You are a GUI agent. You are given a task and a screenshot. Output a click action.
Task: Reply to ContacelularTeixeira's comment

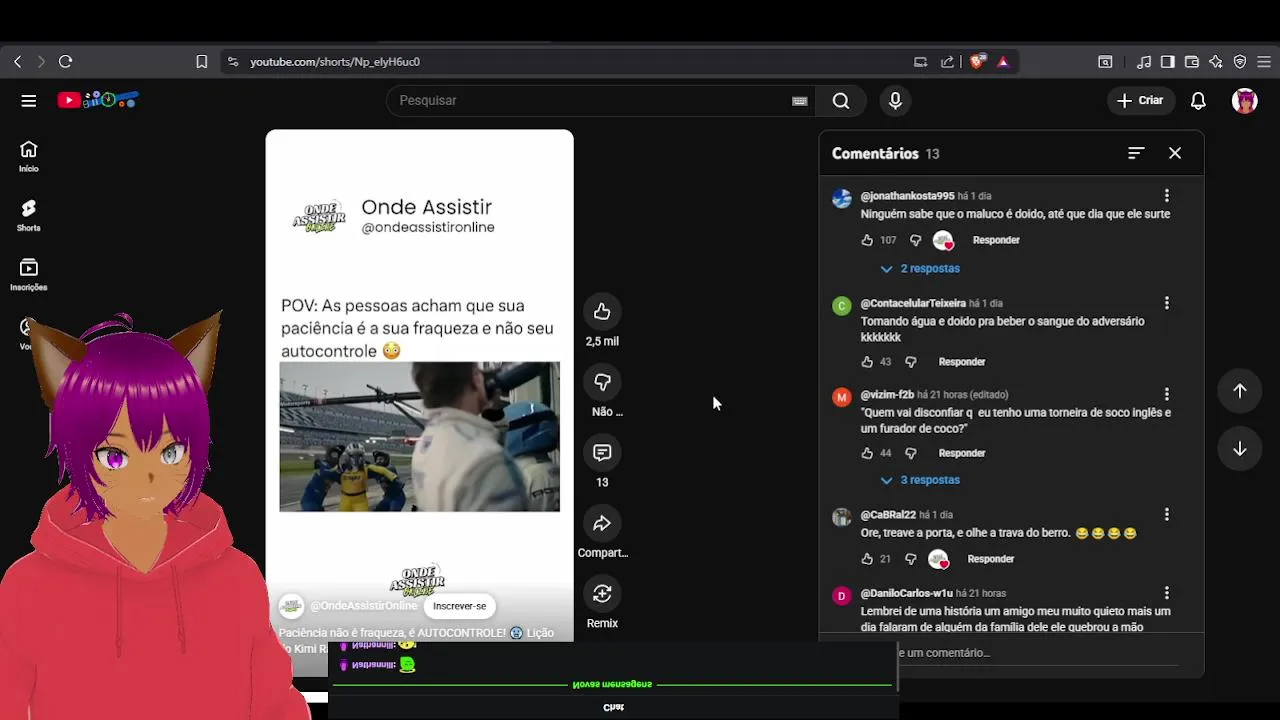[962, 362]
